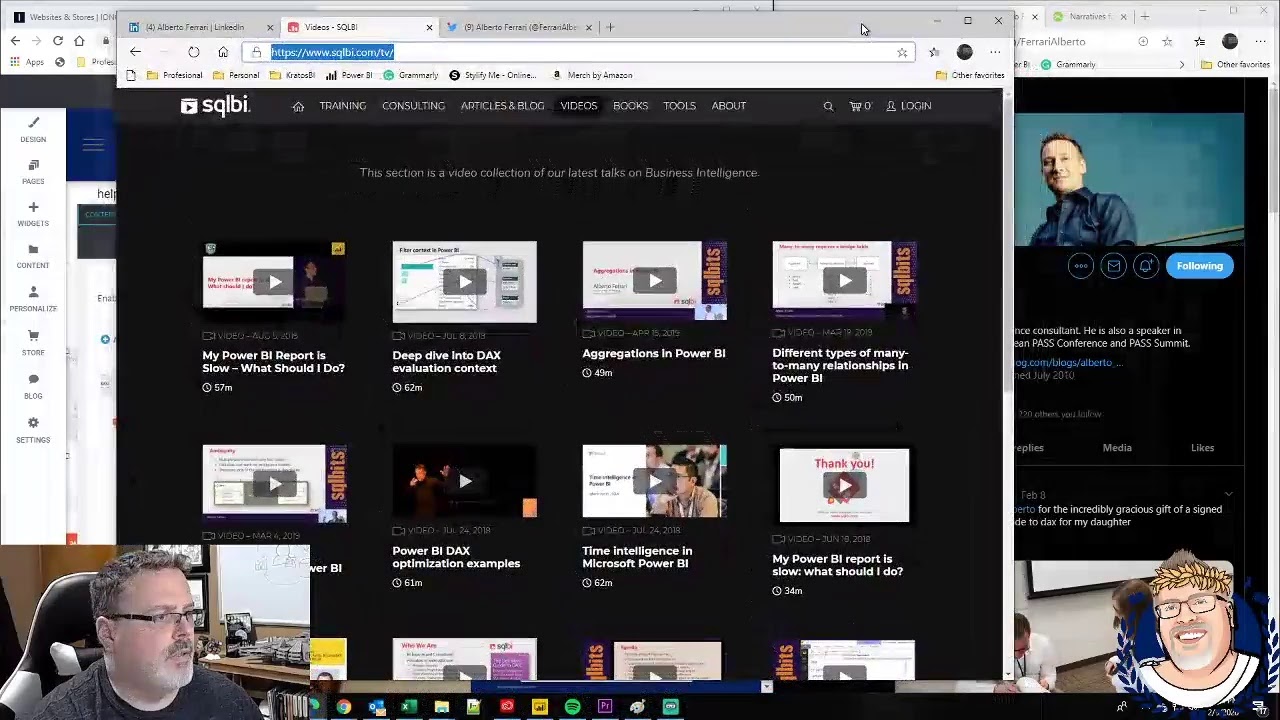Bookmark this page with the star icon
This screenshot has width=1280, height=720.
point(902,52)
